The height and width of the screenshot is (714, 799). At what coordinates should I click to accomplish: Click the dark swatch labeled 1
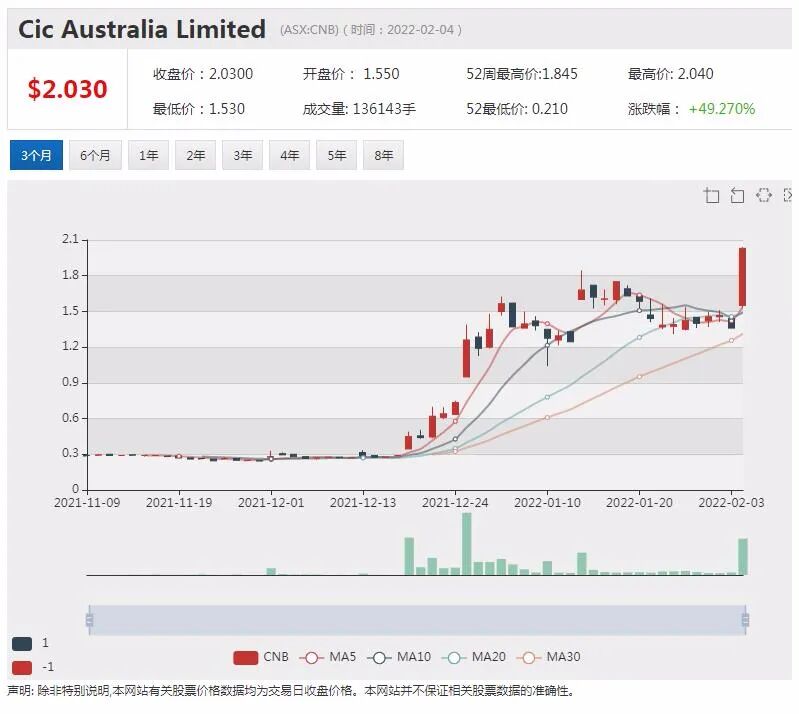point(22,644)
